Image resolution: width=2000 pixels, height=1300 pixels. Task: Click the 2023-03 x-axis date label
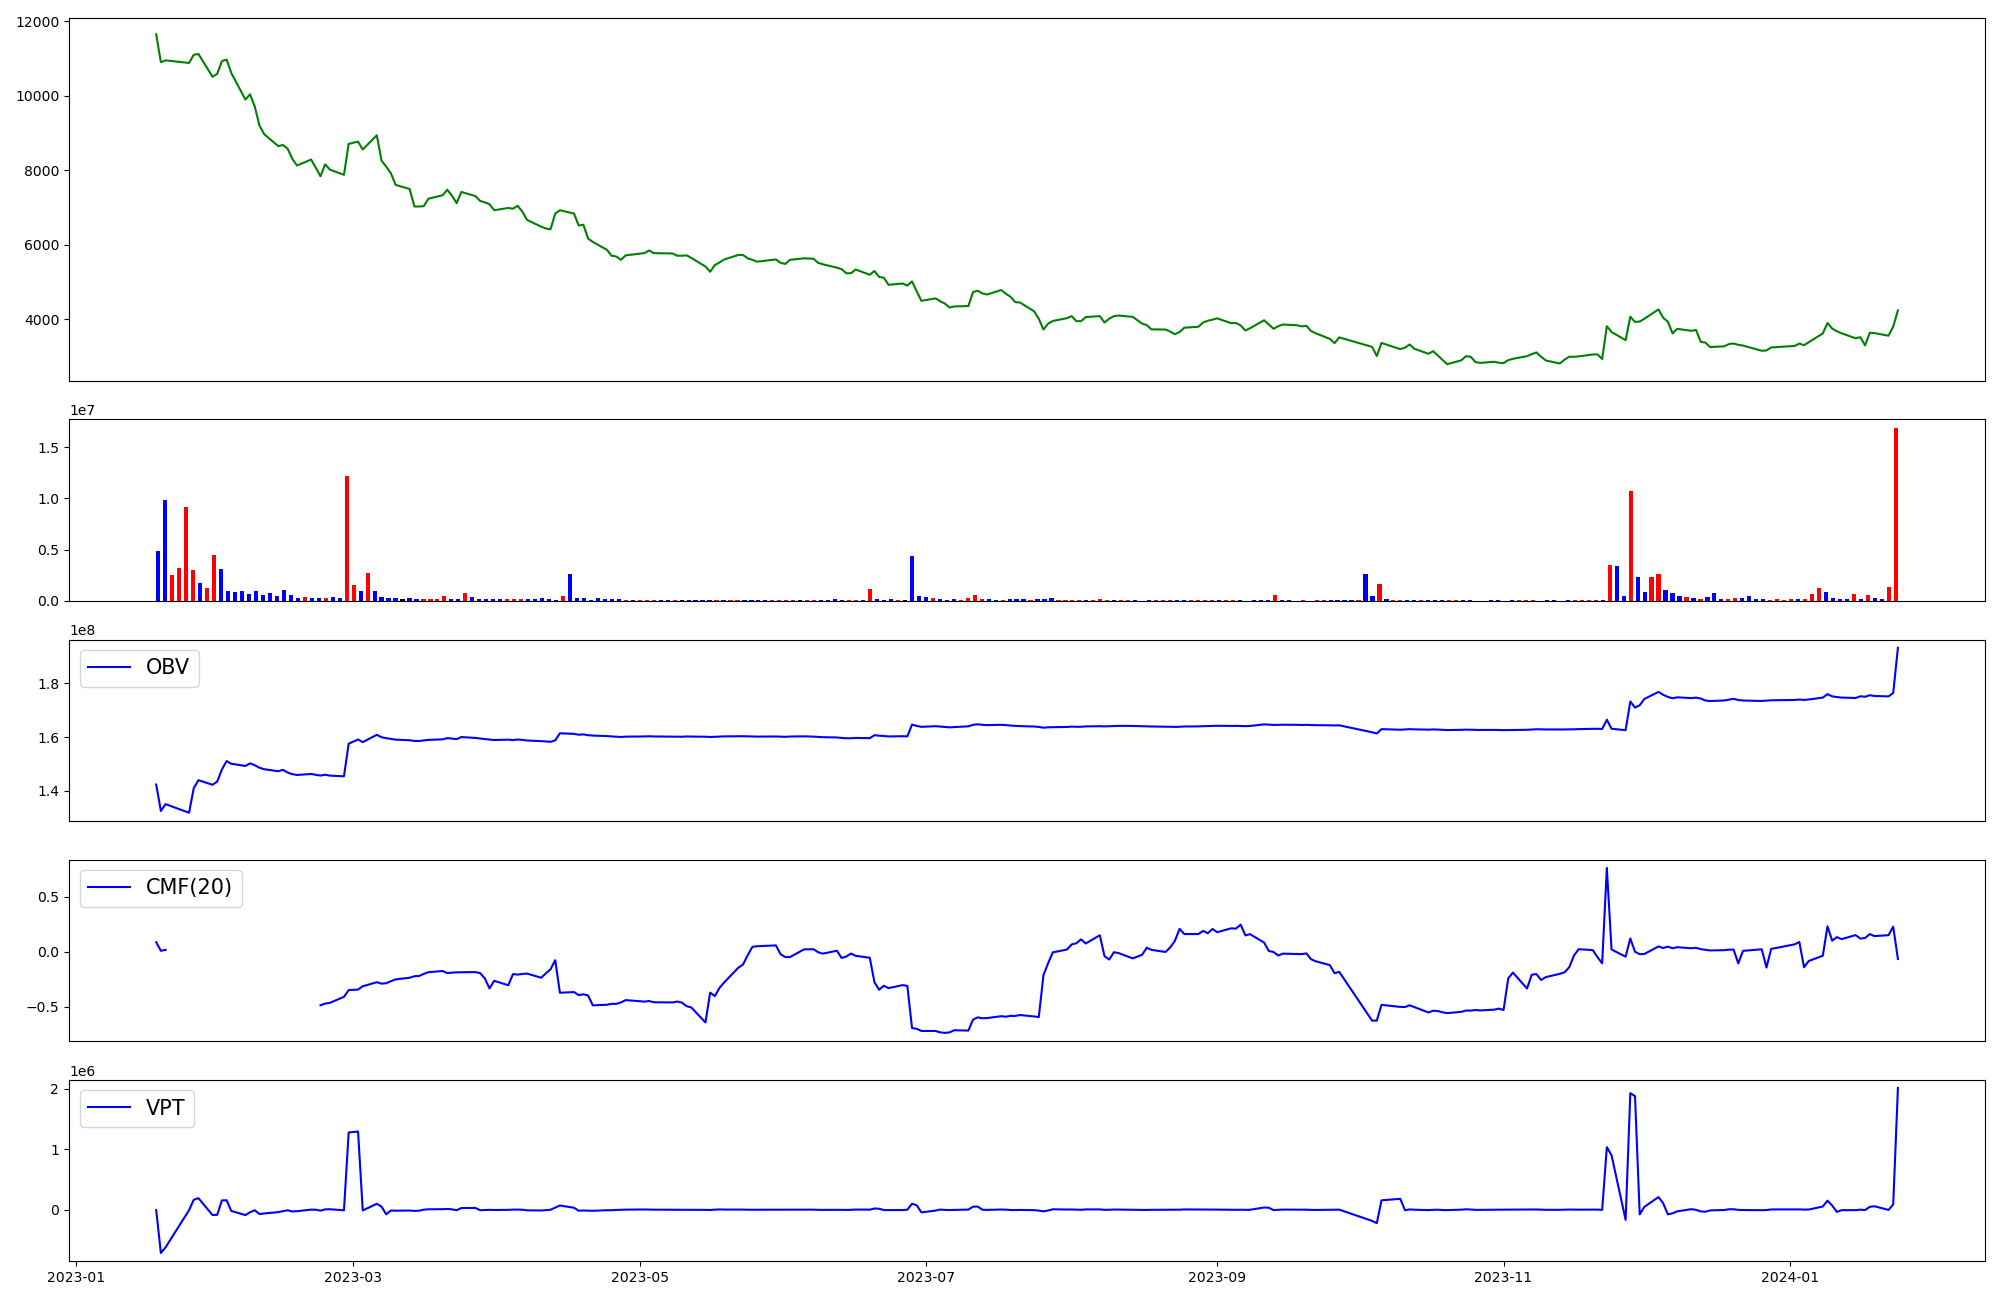click(352, 1276)
